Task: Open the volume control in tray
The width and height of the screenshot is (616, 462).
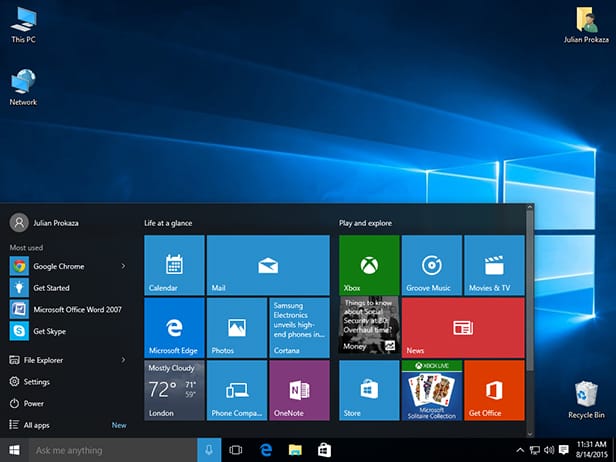Action: pos(549,450)
